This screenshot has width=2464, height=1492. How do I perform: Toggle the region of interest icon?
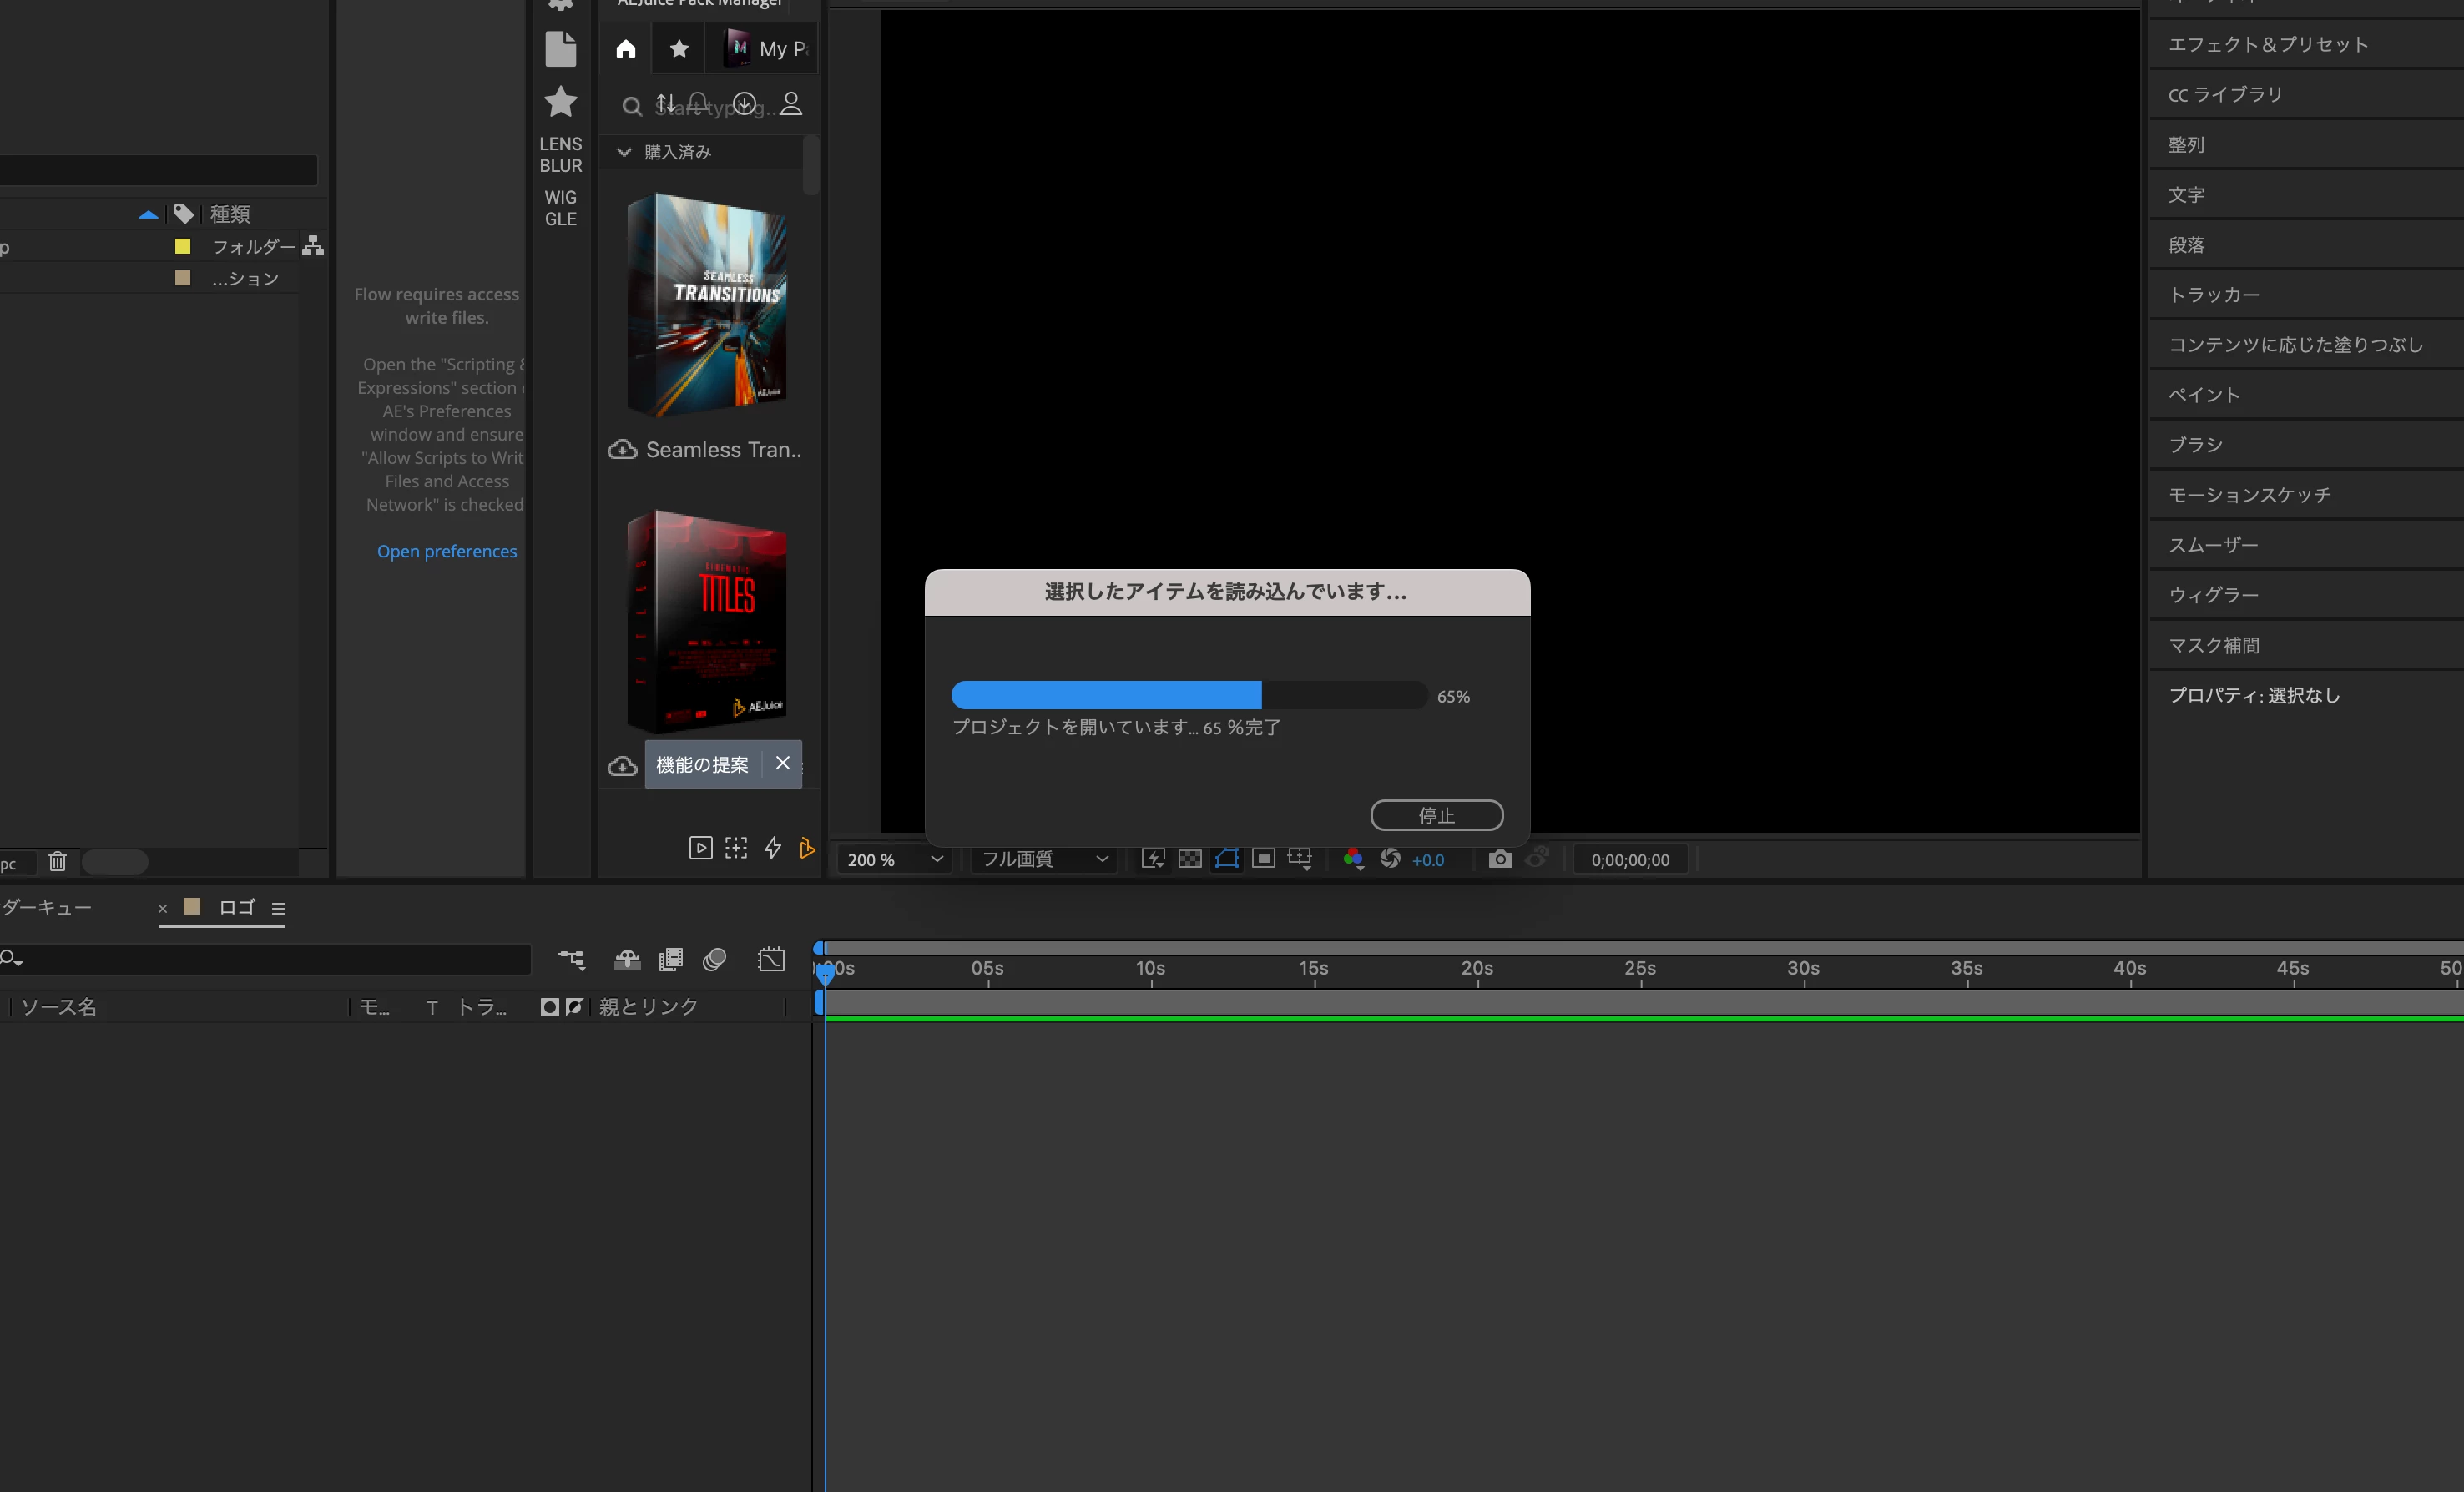1263,859
